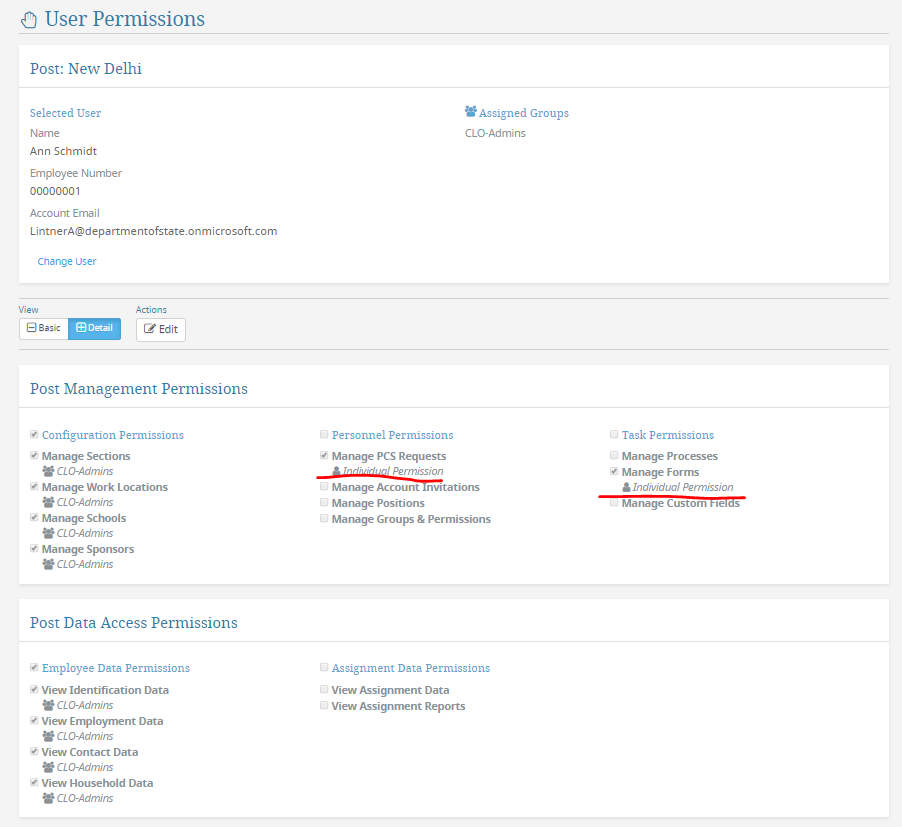The image size is (902, 827).
Task: Toggle the Task Permissions group checkbox
Action: tap(614, 434)
